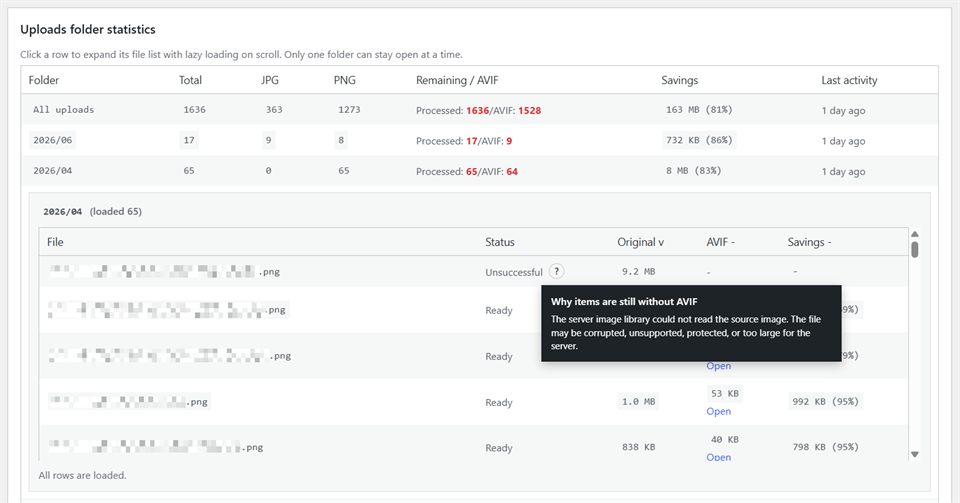
Task: Click the Uploads folder statistics heading
Action: coord(88,29)
